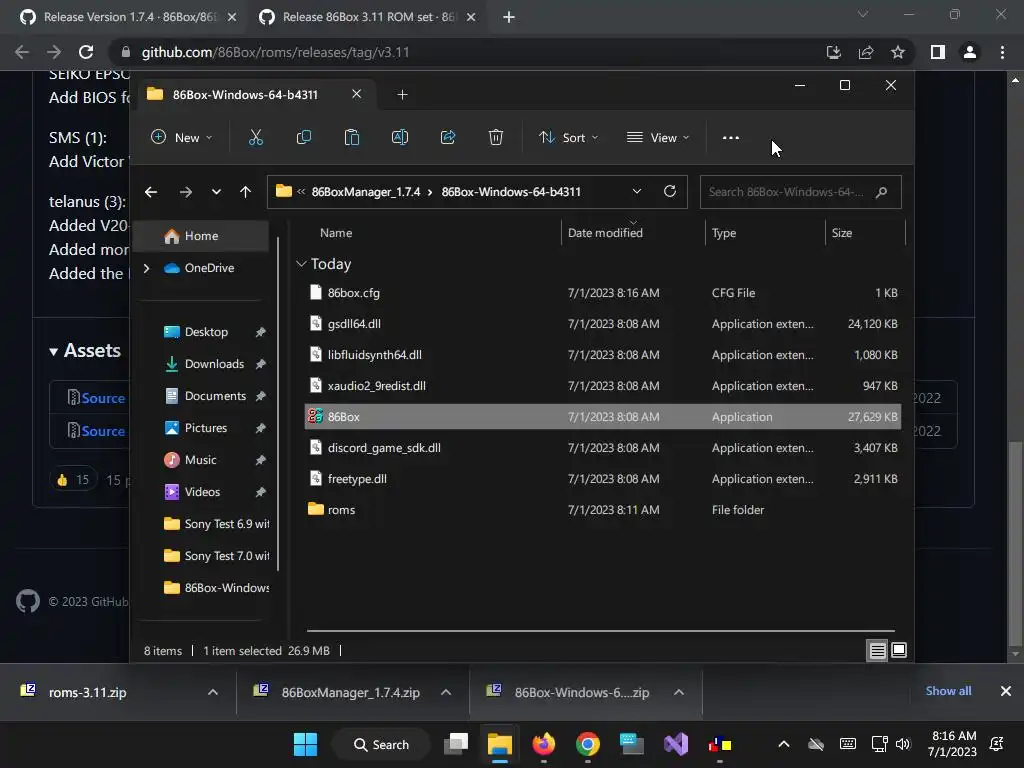Show hidden system tray icons
1024x768 pixels.
point(784,744)
